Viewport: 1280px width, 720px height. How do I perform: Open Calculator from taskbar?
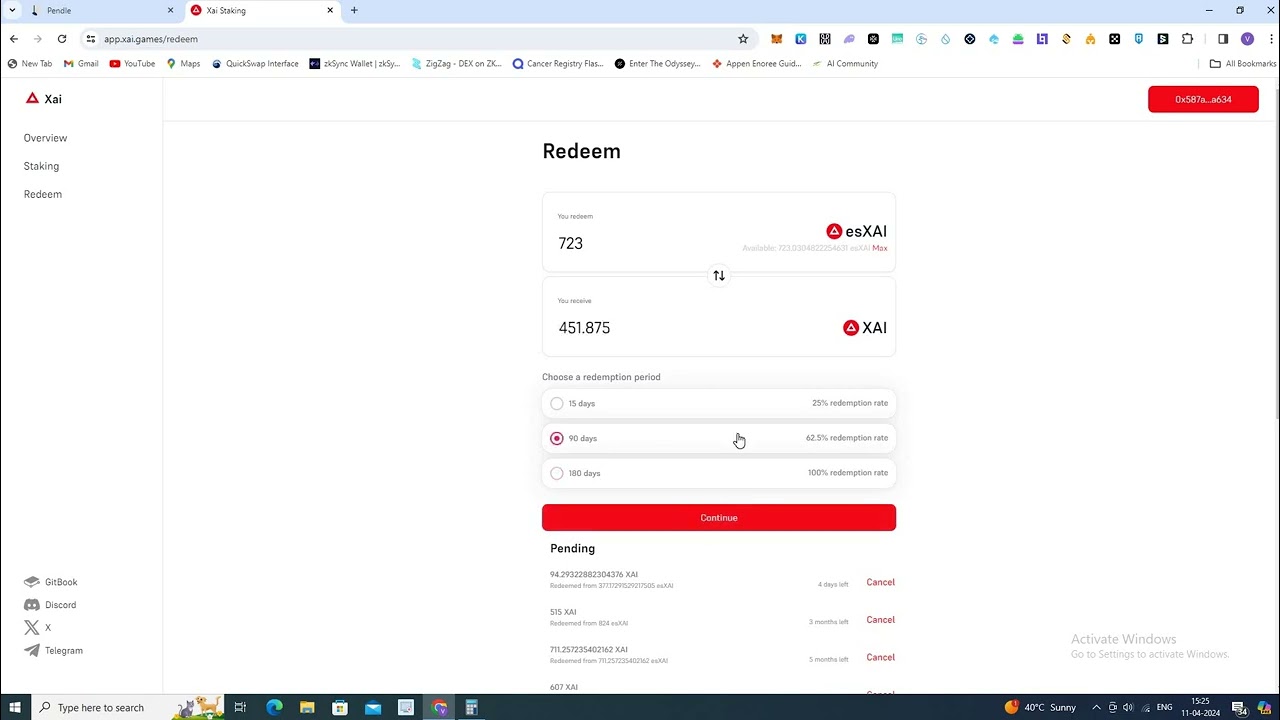(471, 707)
